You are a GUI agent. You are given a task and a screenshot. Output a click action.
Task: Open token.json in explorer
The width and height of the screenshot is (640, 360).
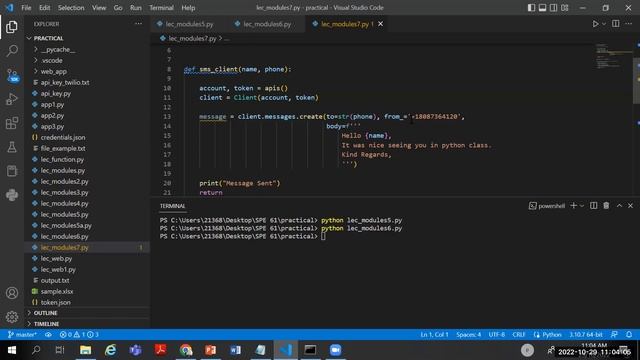pos(56,303)
